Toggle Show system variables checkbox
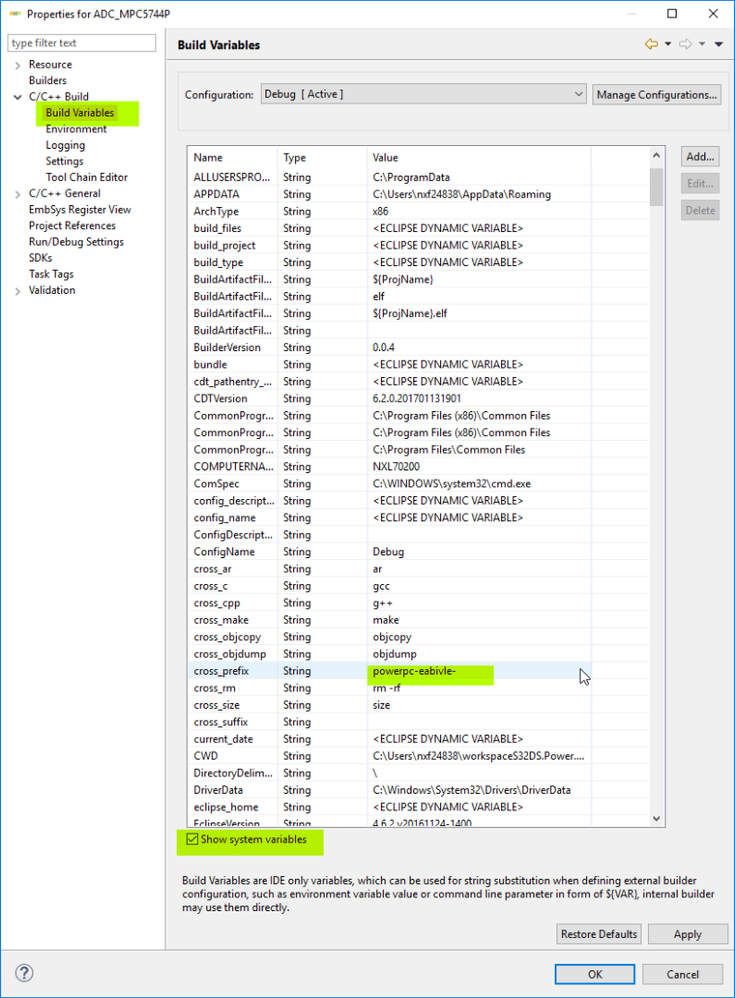Viewport: 735px width, 998px height. [x=192, y=839]
